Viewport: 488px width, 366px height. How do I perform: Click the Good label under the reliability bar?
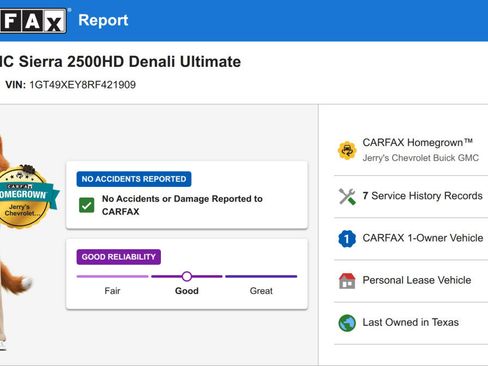tap(187, 291)
